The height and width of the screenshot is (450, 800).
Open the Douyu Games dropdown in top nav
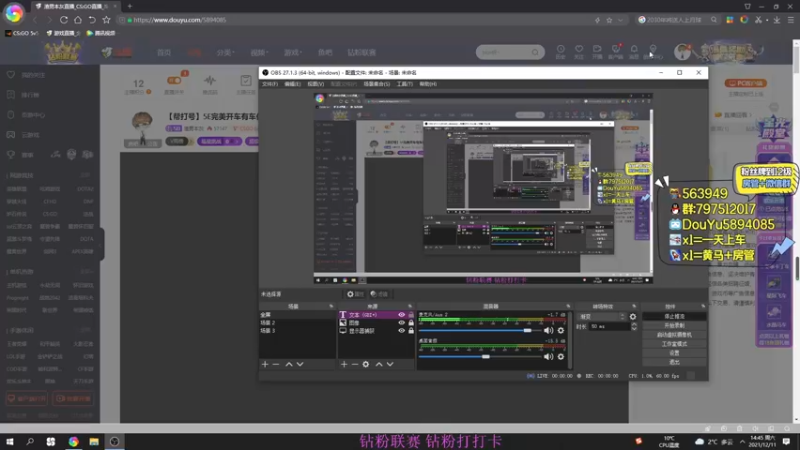point(292,53)
